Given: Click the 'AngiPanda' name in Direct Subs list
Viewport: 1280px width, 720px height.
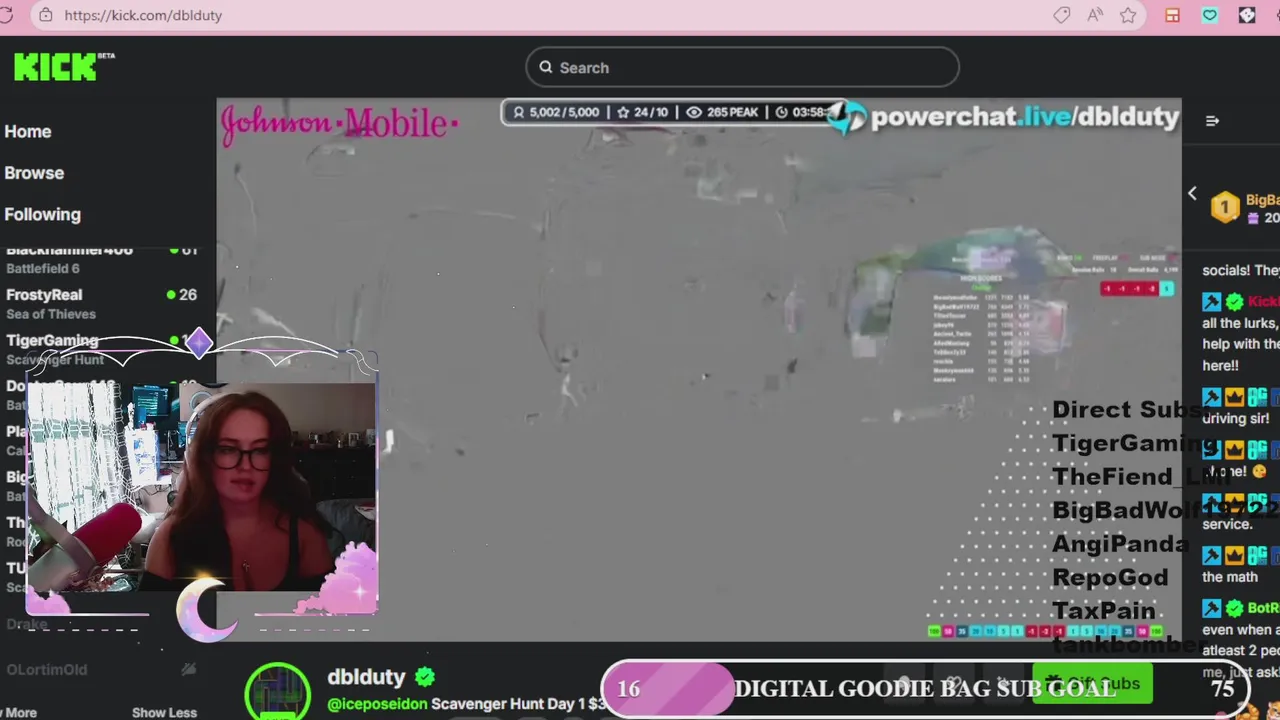Looking at the screenshot, I should pos(1120,544).
